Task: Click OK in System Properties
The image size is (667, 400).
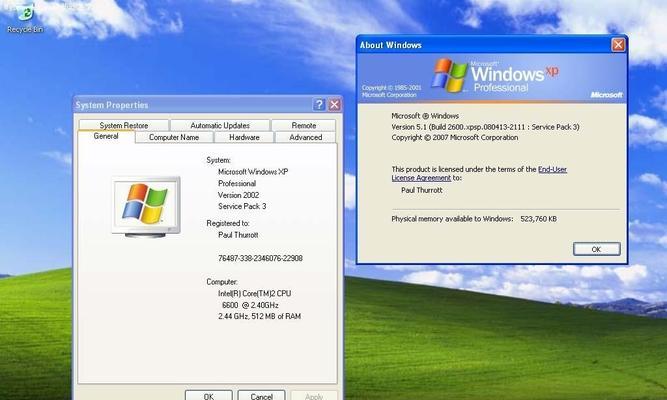Action: pos(208,395)
